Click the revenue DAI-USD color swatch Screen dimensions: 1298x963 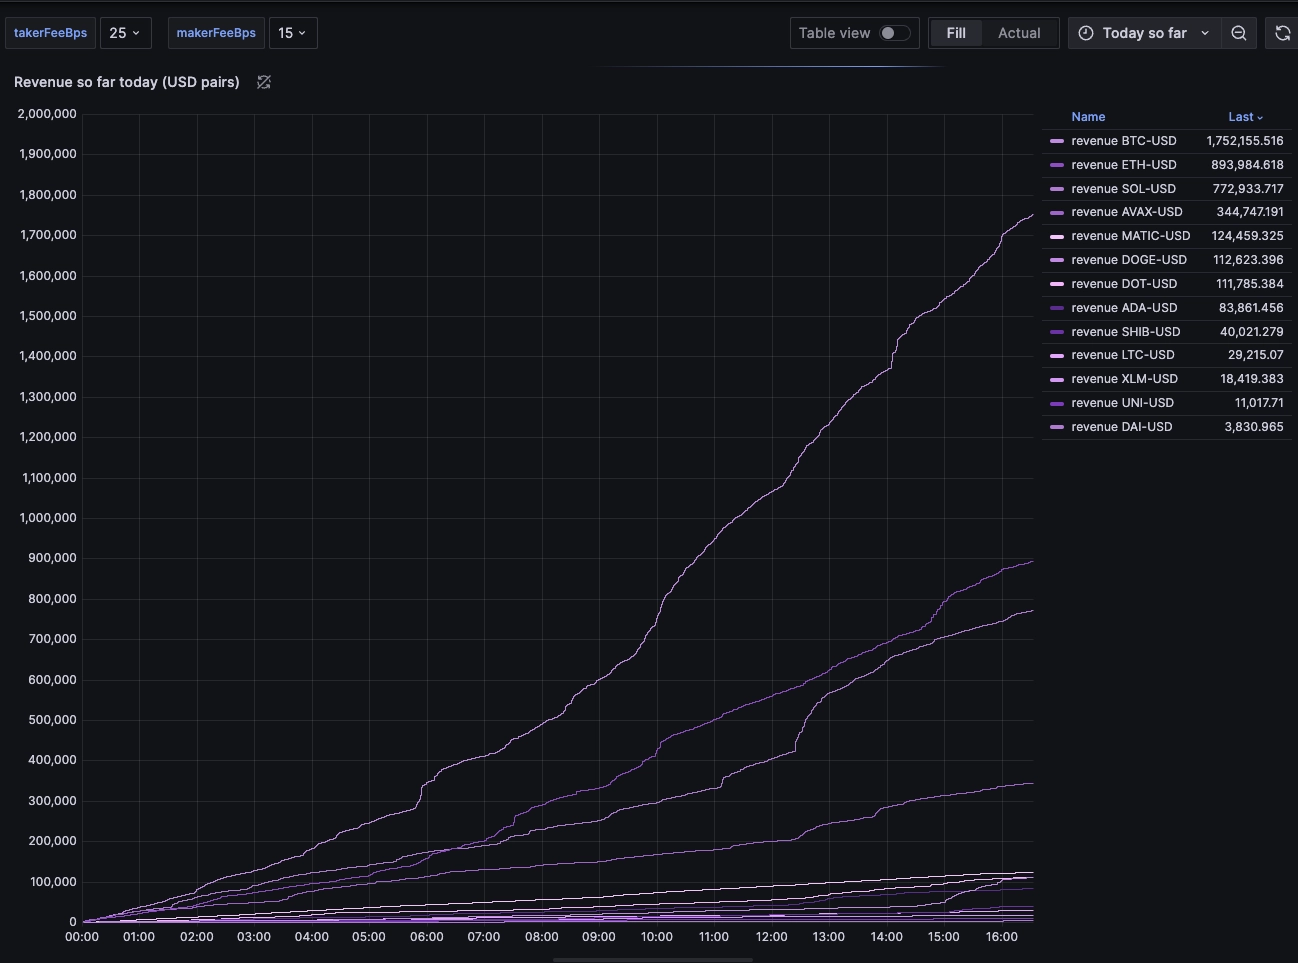(x=1057, y=427)
